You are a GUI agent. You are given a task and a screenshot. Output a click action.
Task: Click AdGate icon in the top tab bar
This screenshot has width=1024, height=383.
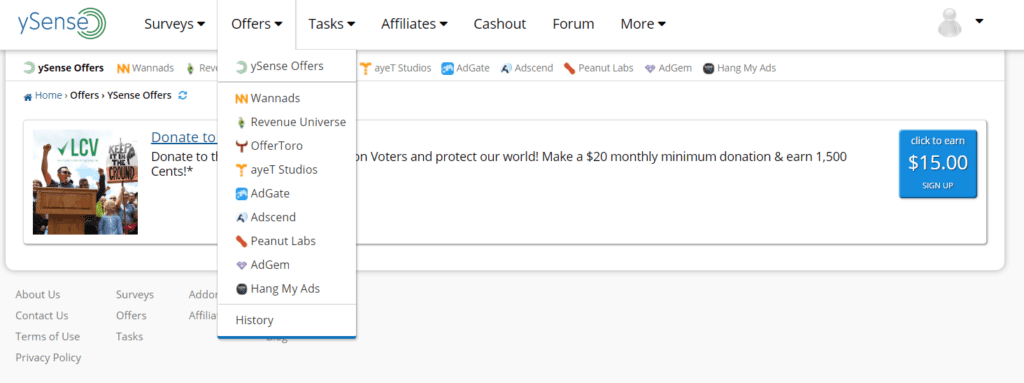coord(447,68)
